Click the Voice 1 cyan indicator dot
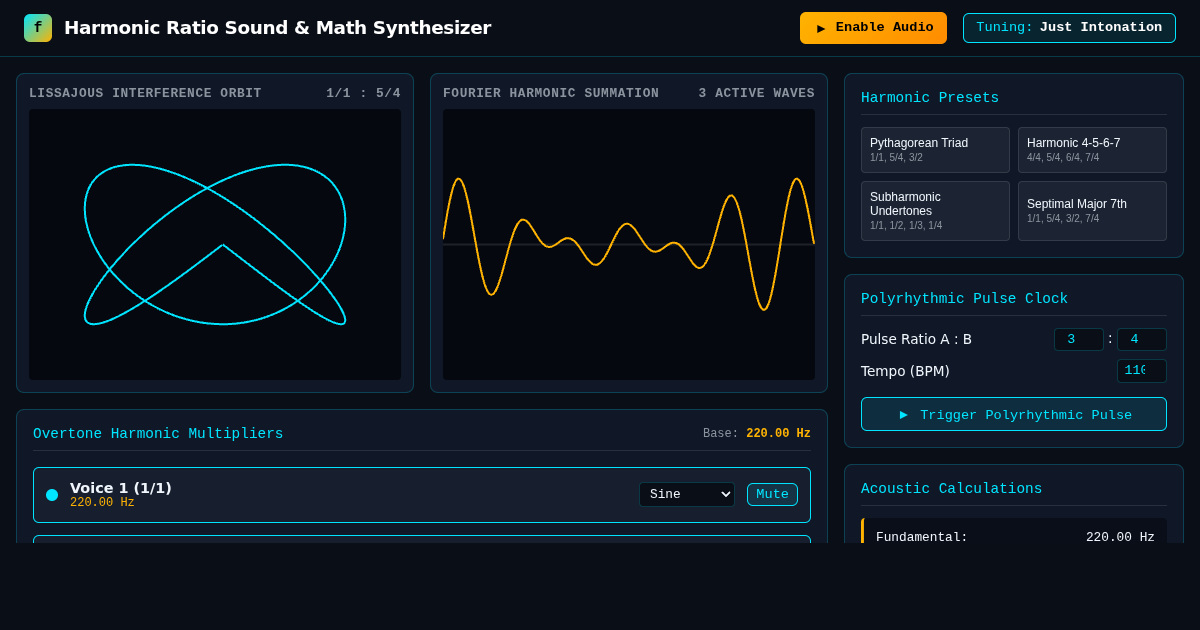 coord(52,495)
